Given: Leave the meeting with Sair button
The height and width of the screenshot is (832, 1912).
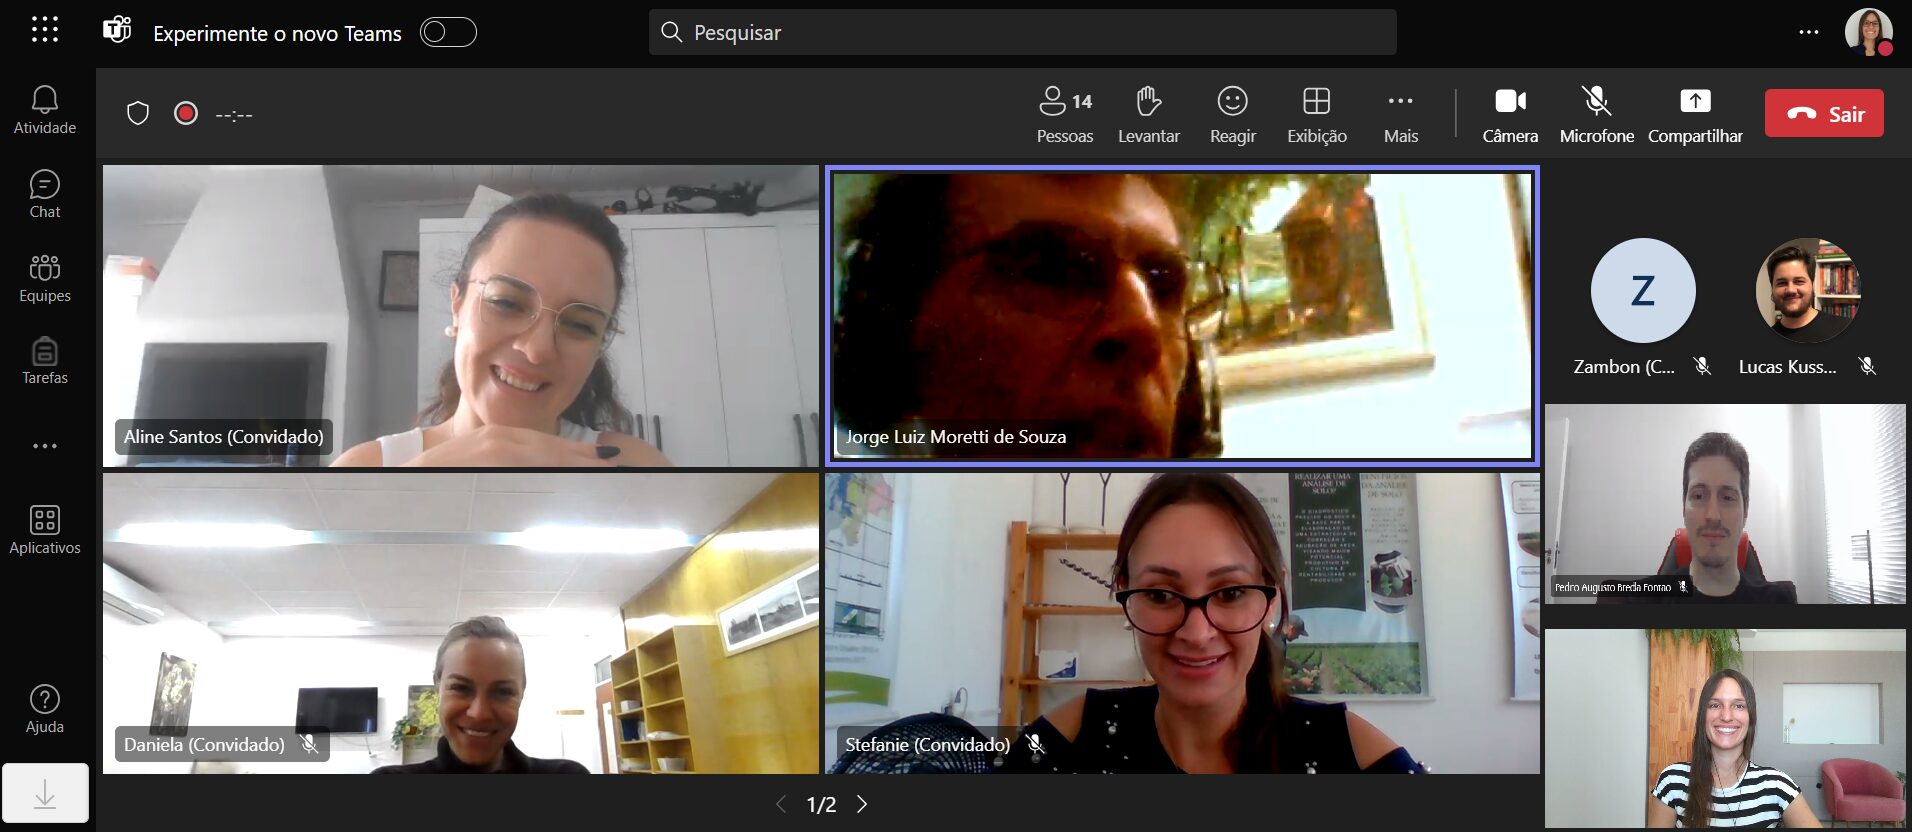Looking at the screenshot, I should [x=1824, y=114].
